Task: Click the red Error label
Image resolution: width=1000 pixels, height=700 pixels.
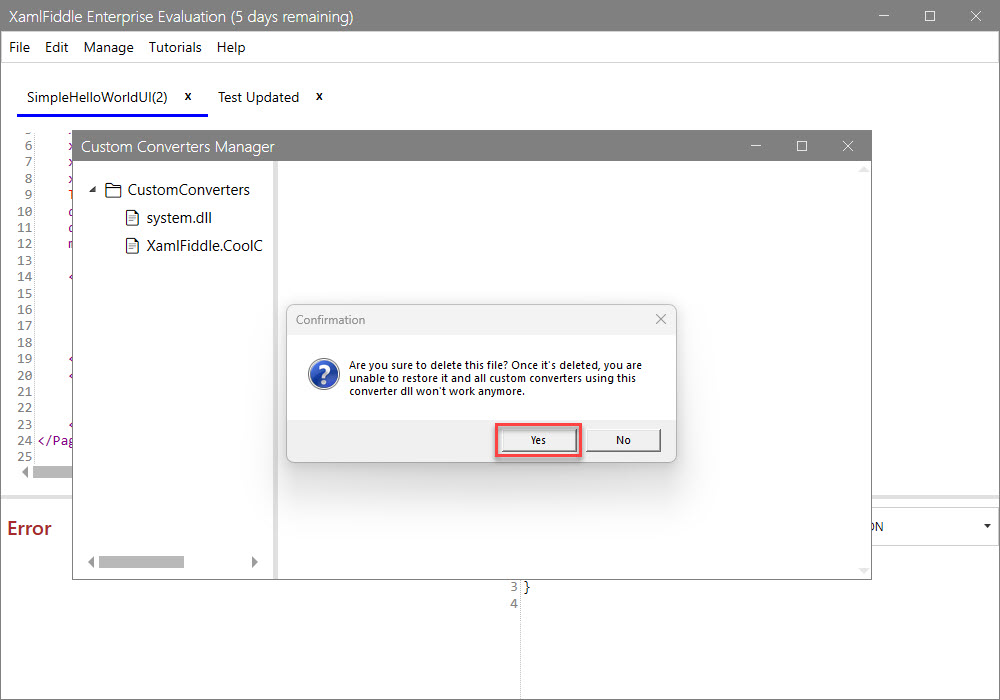Action: pyautogui.click(x=29, y=528)
